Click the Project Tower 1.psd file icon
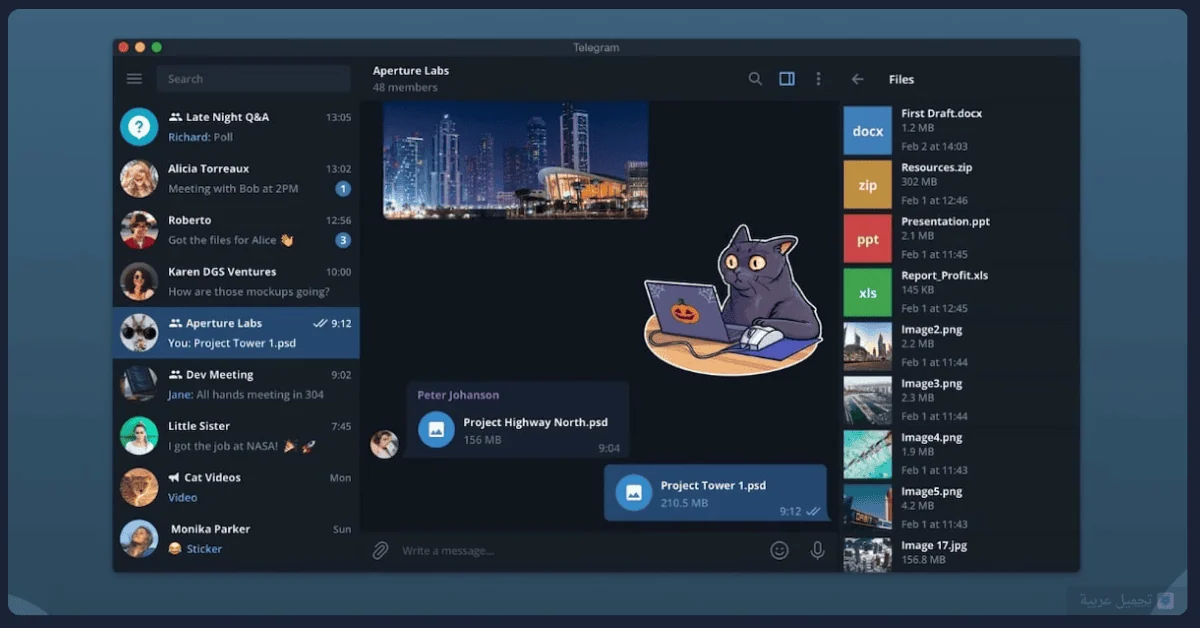The height and width of the screenshot is (628, 1200). click(634, 492)
